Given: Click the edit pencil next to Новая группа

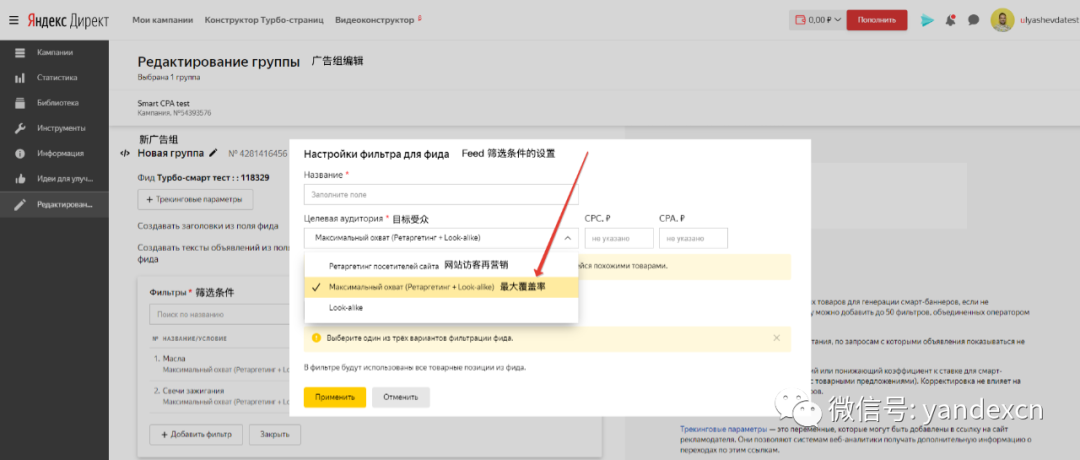Looking at the screenshot, I should (214, 153).
